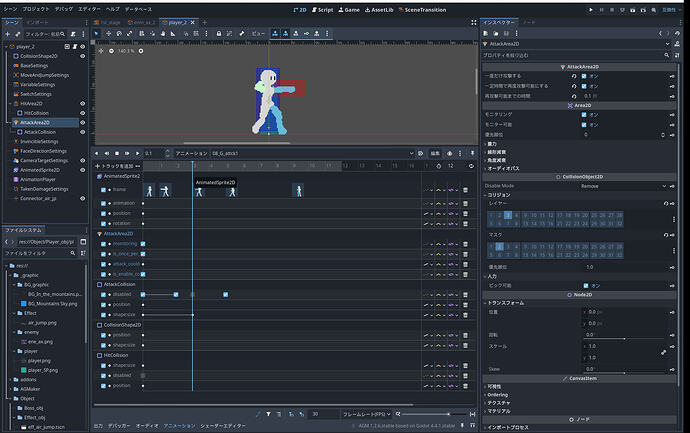Open Disable Mode 'Remove' dropdown
The image size is (690, 433).
tap(624, 186)
